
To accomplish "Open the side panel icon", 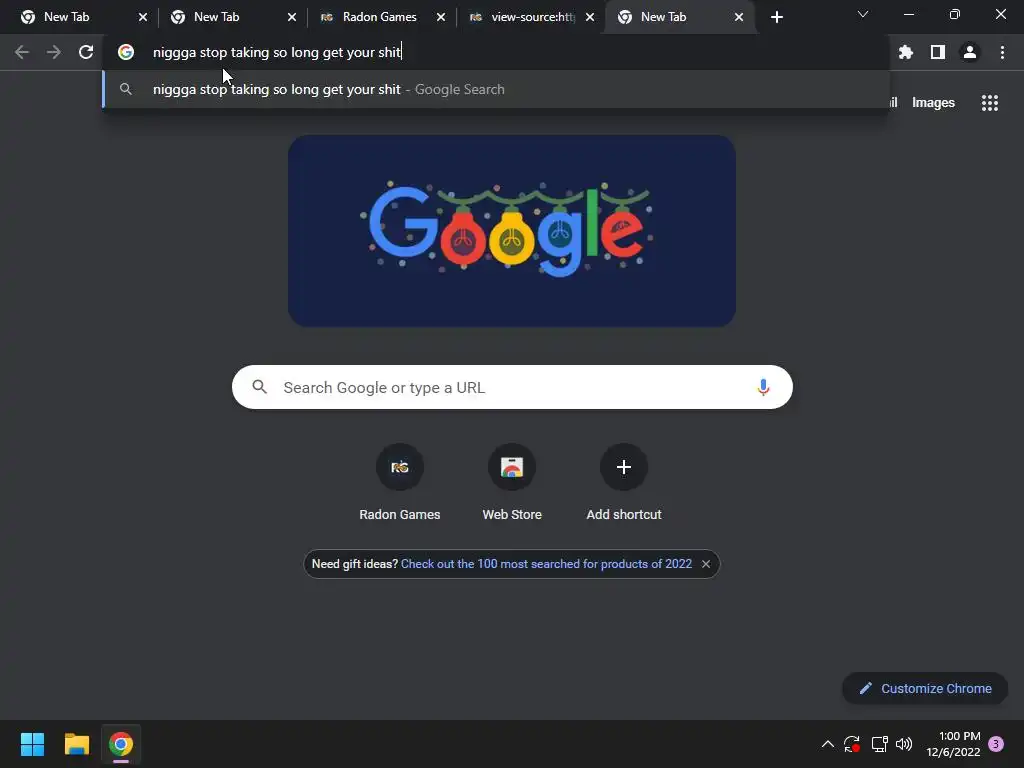I will pos(938,52).
